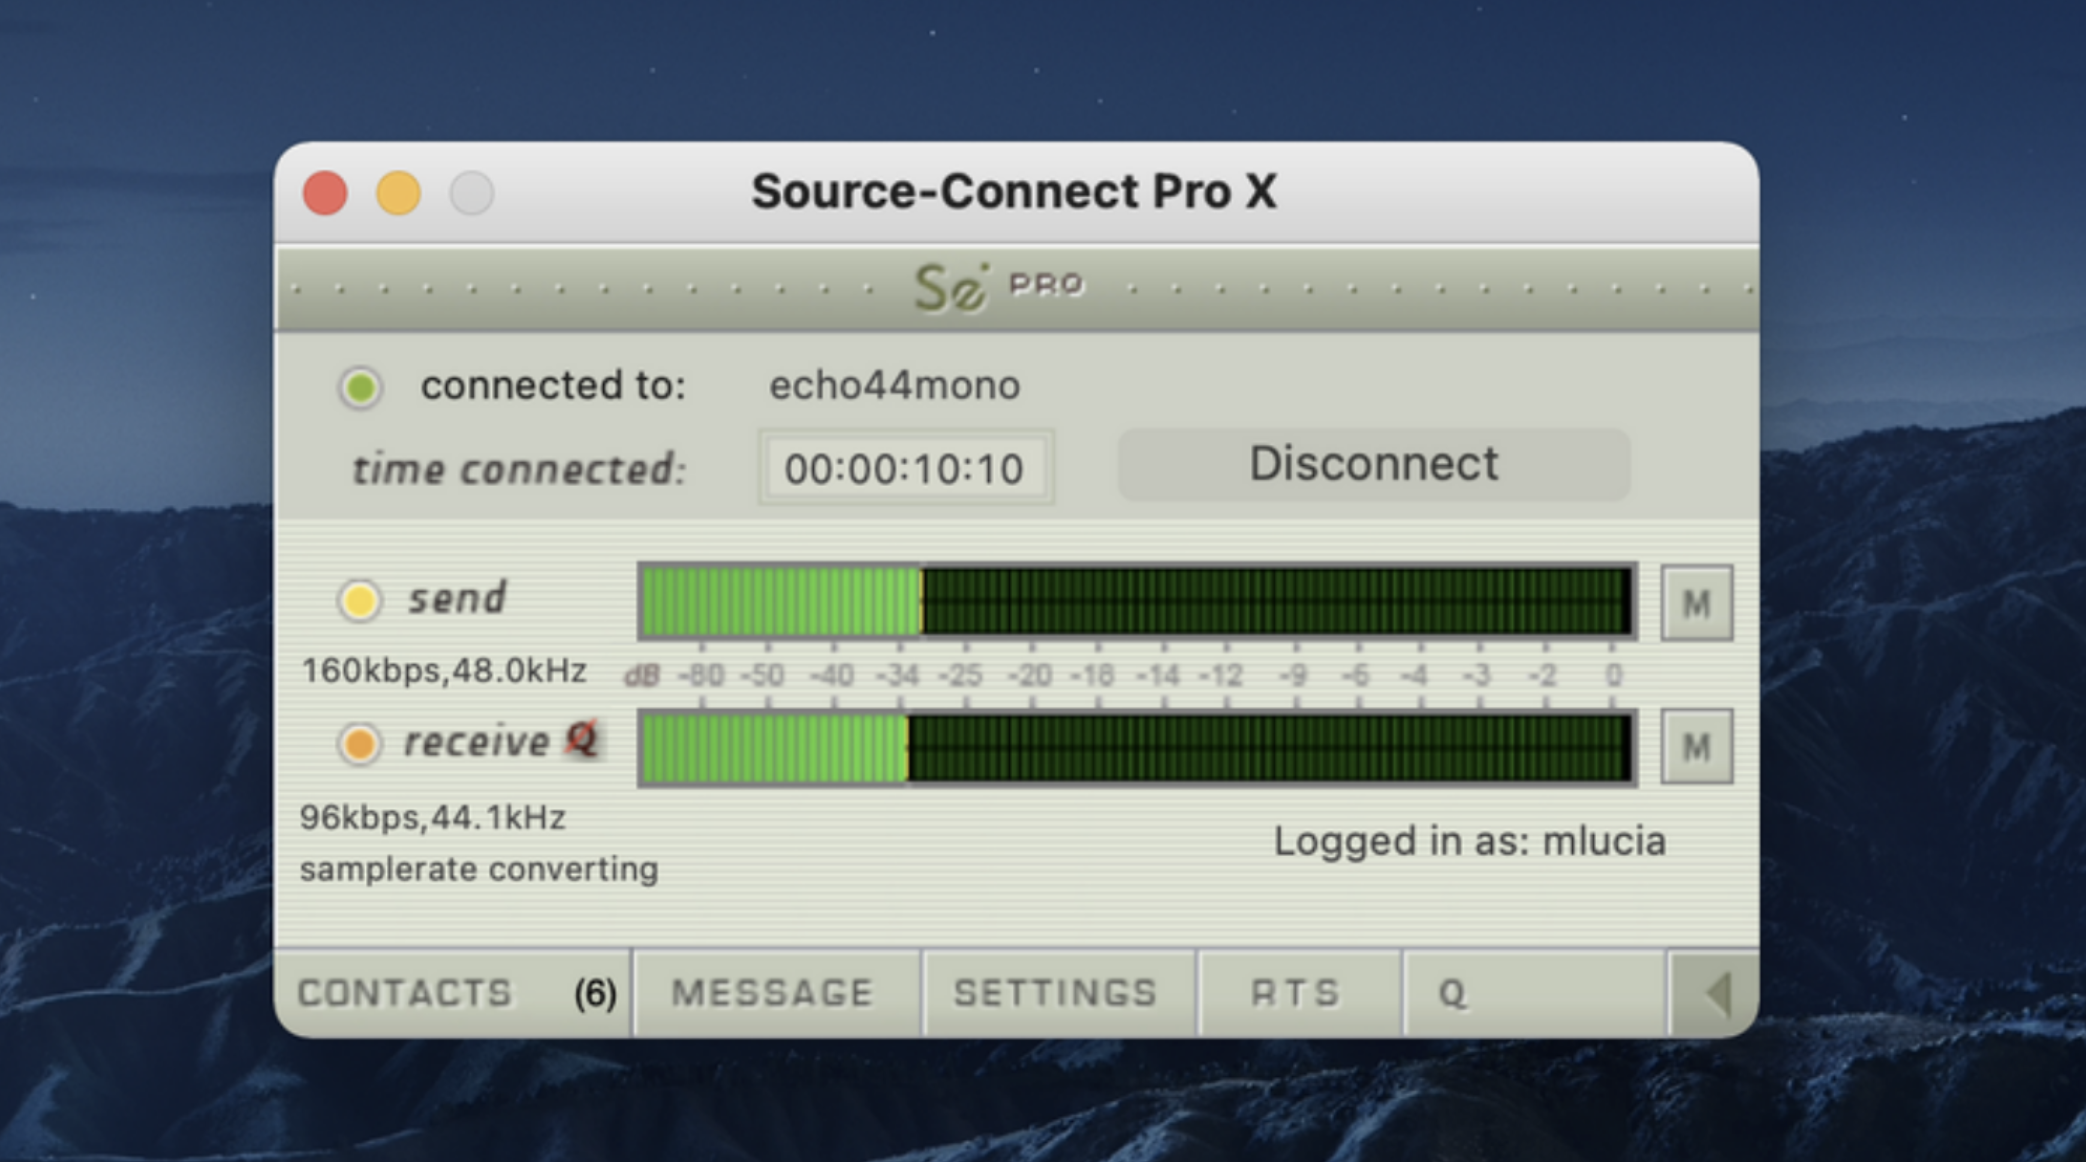The image size is (2086, 1162).
Task: Click the time connected counter field
Action: pyautogui.click(x=905, y=468)
